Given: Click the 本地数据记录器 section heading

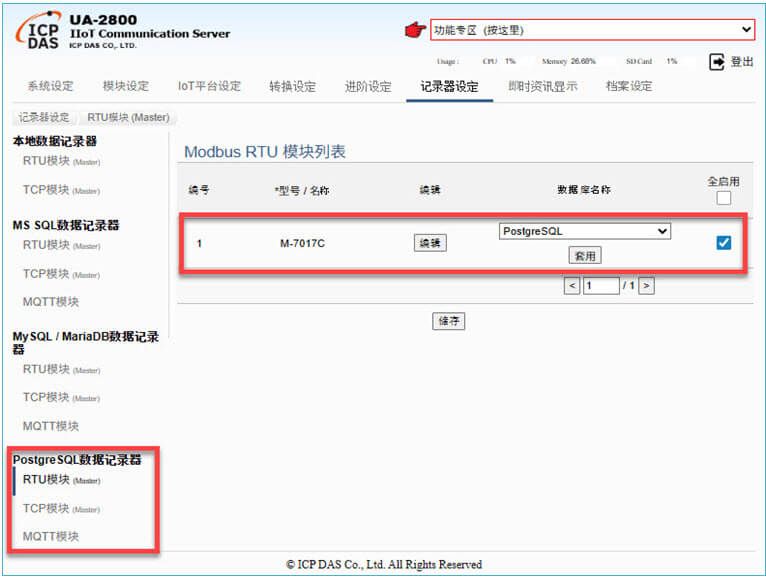Looking at the screenshot, I should tap(55, 141).
